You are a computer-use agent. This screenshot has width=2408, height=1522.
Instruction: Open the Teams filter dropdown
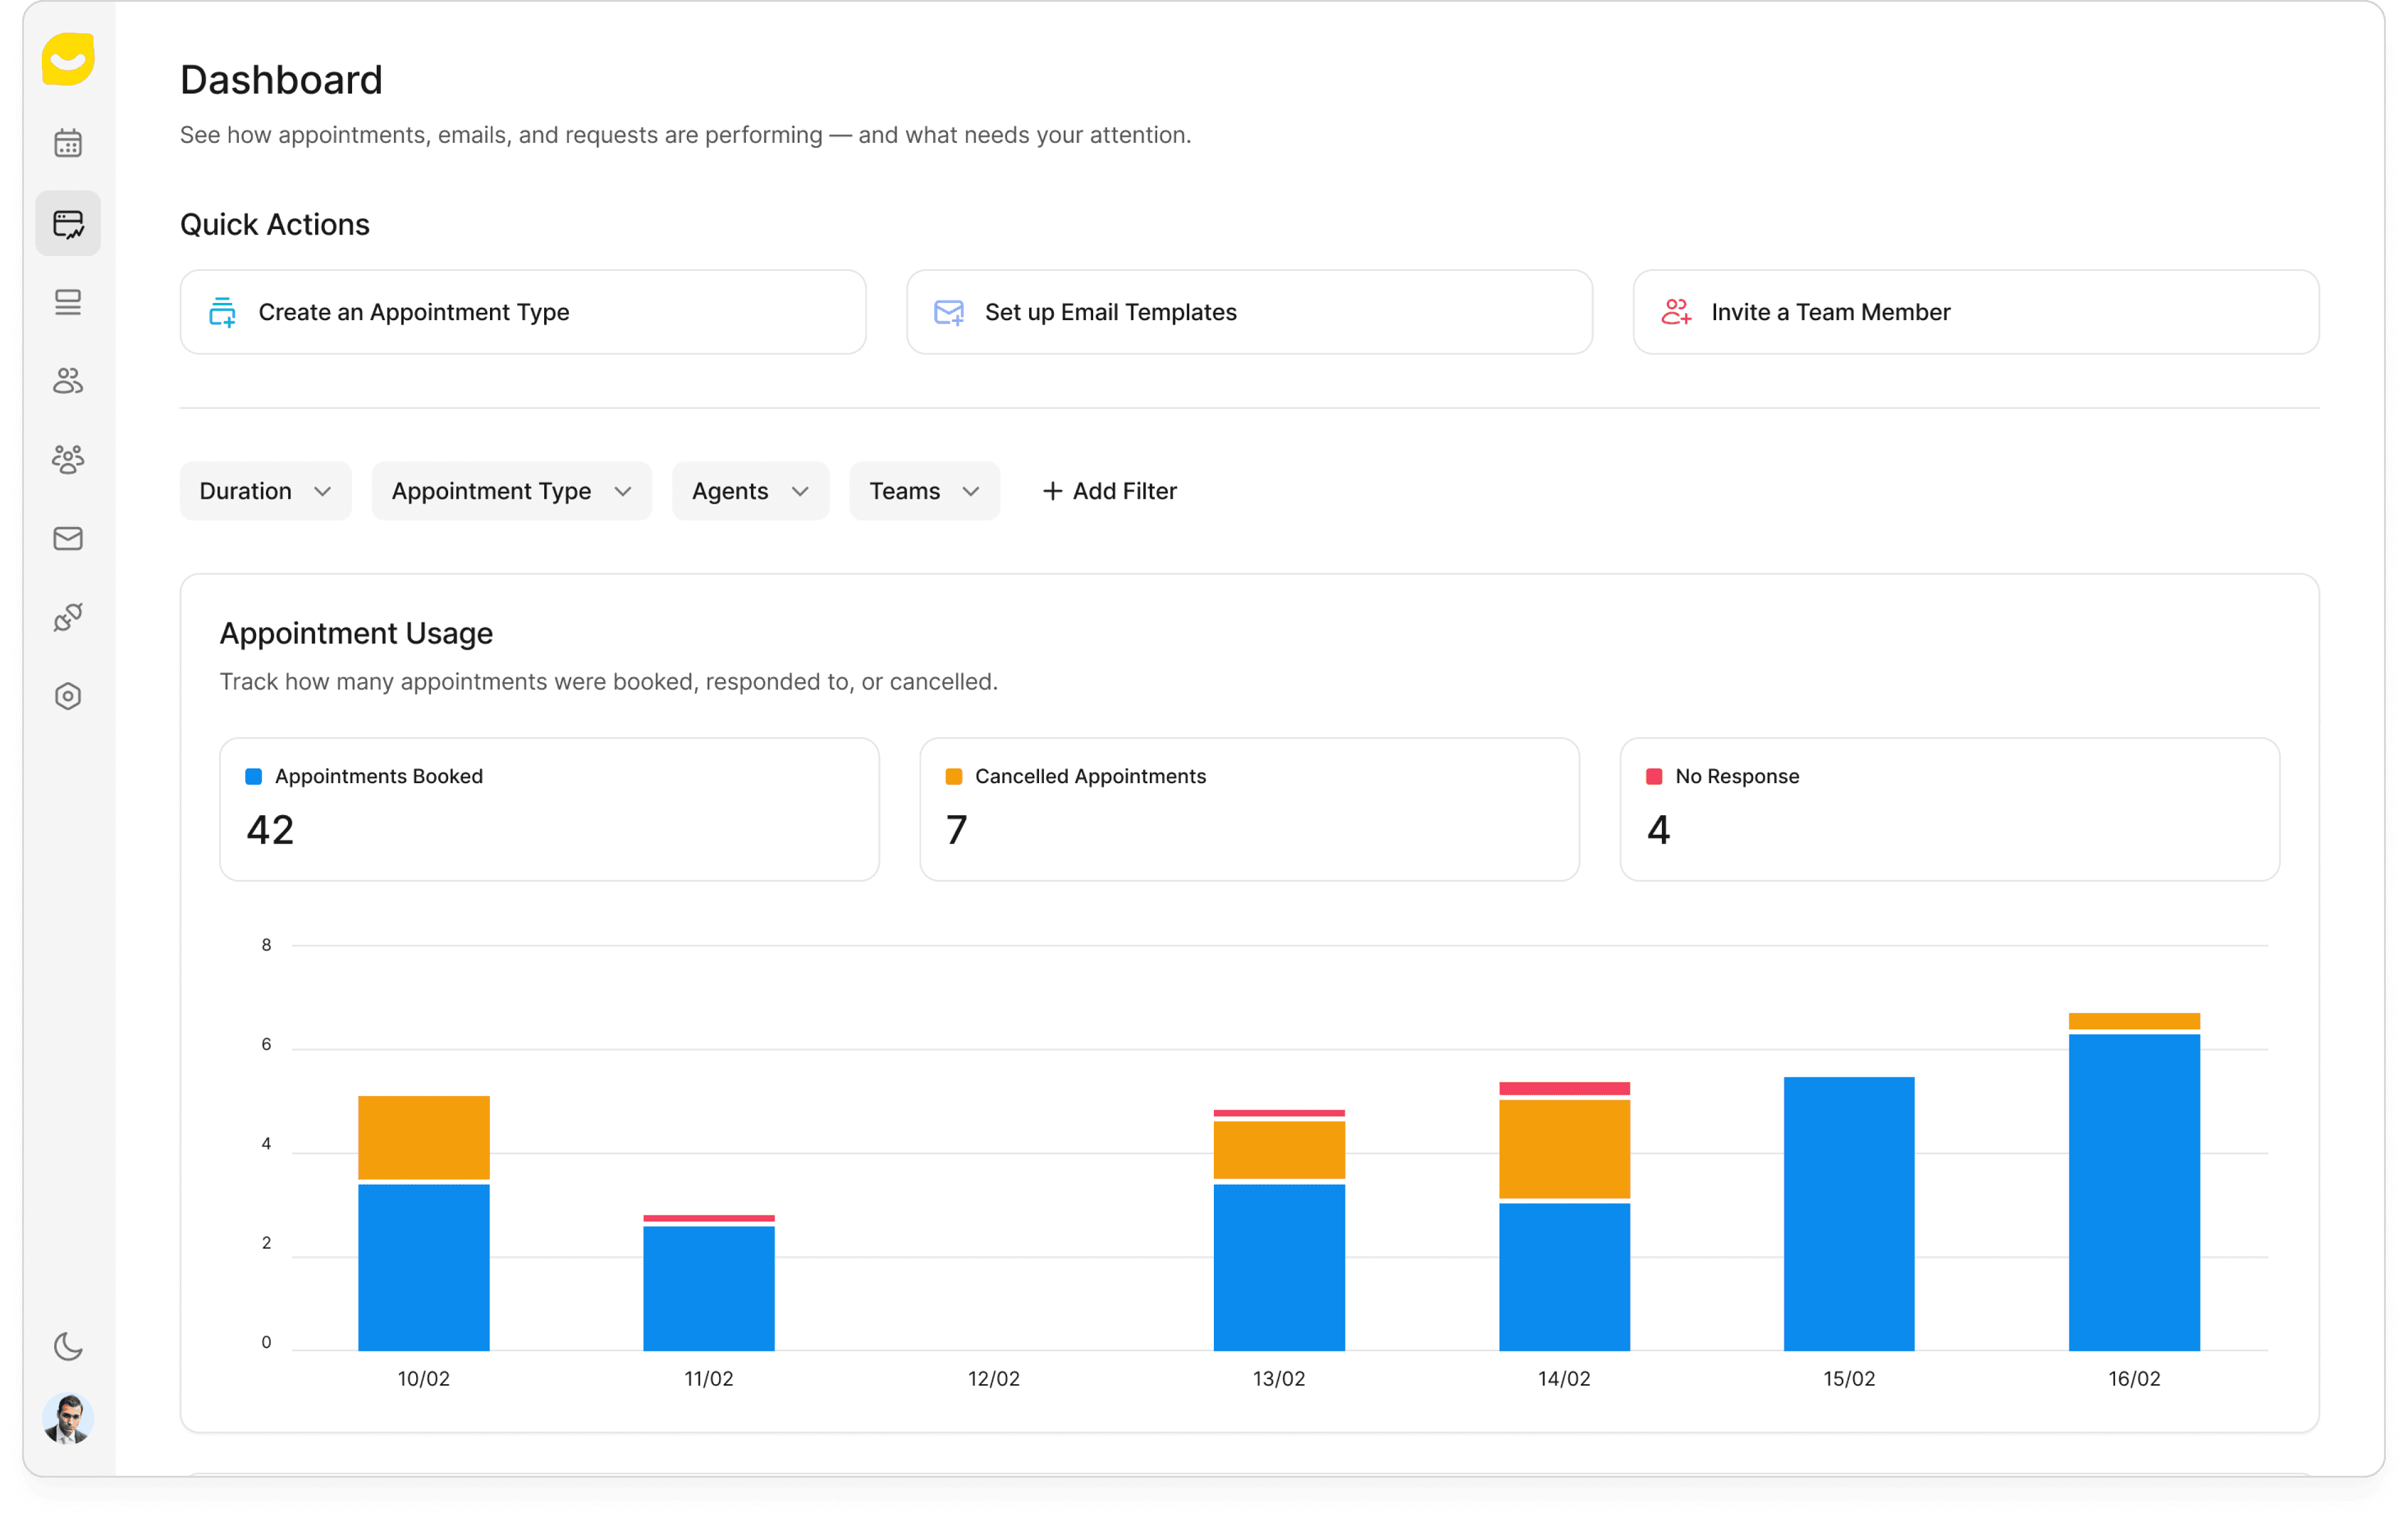(x=923, y=491)
